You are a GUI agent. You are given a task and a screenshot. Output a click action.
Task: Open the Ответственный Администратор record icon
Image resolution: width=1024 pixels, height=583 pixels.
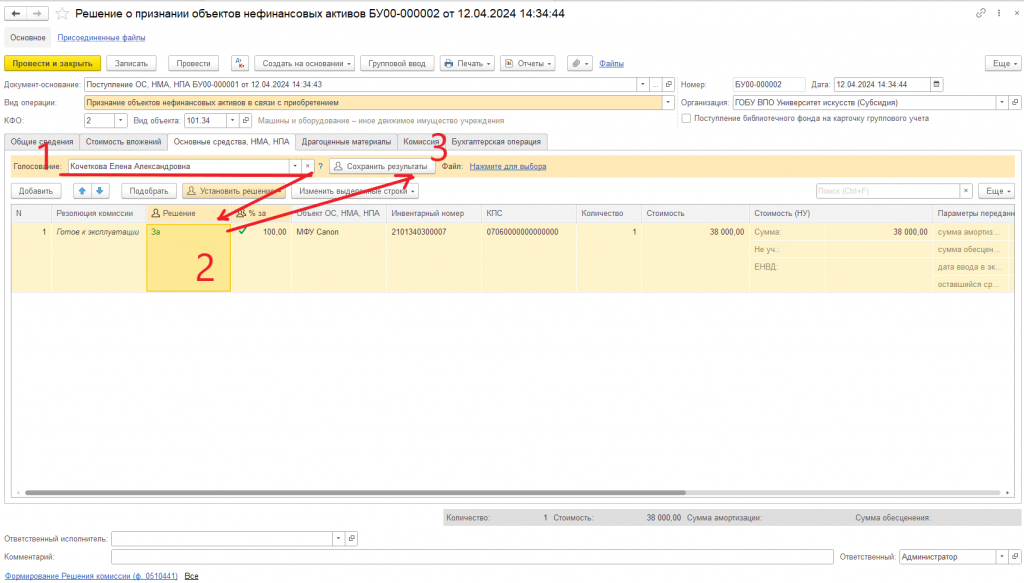[x=1015, y=557]
